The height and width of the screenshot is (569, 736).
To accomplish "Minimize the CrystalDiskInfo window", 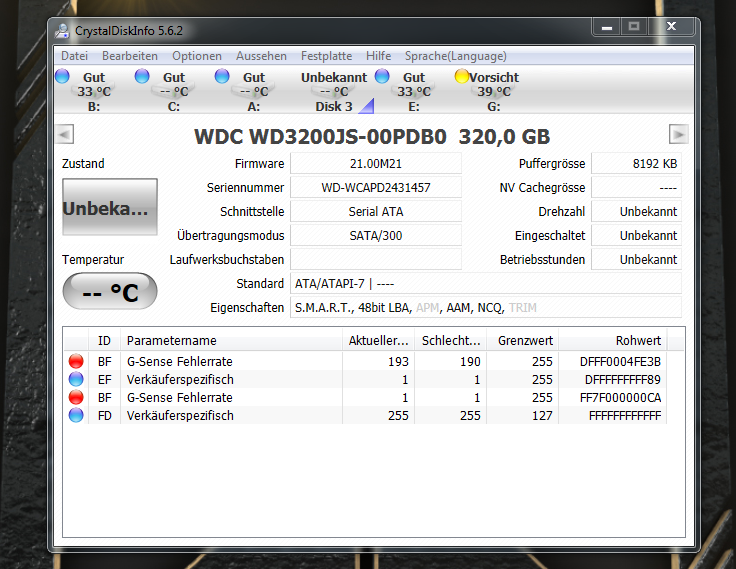I will pyautogui.click(x=607, y=27).
